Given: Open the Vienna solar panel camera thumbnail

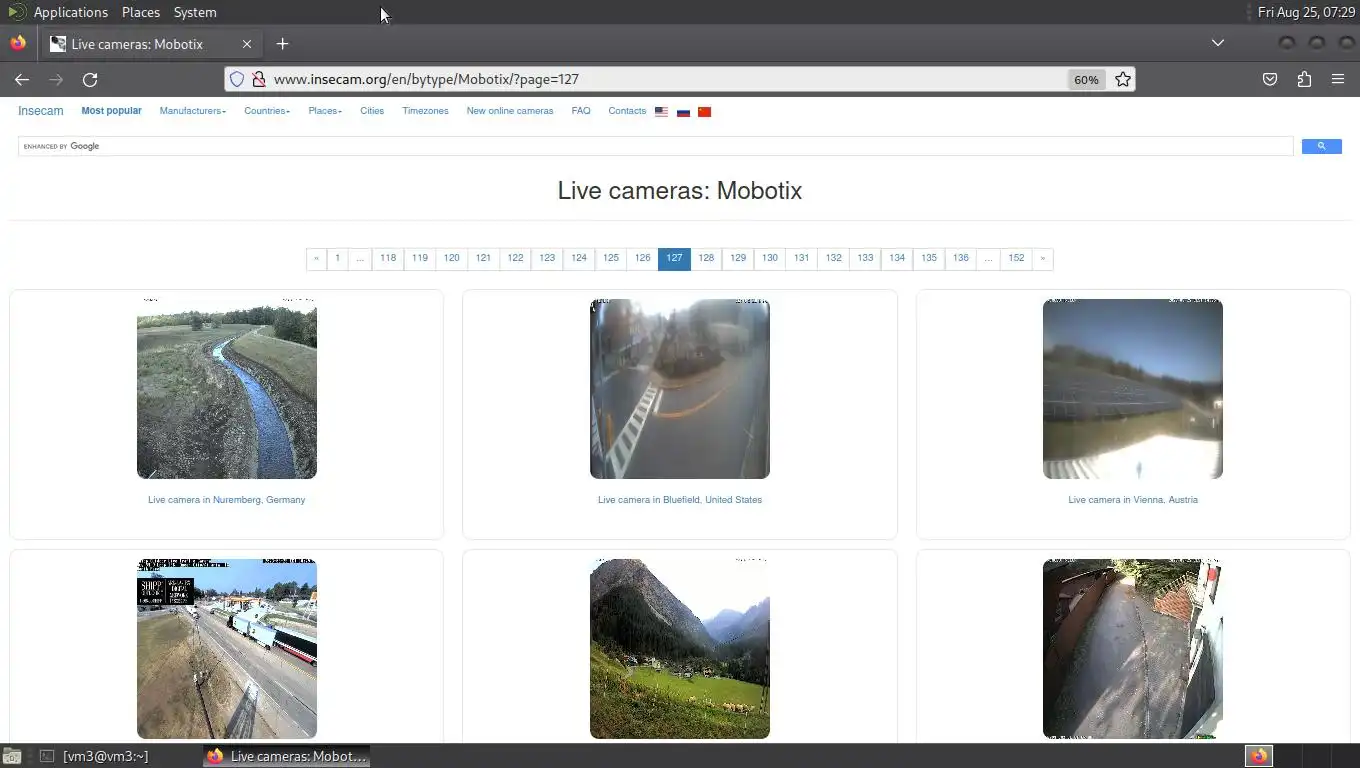Looking at the screenshot, I should [1133, 388].
